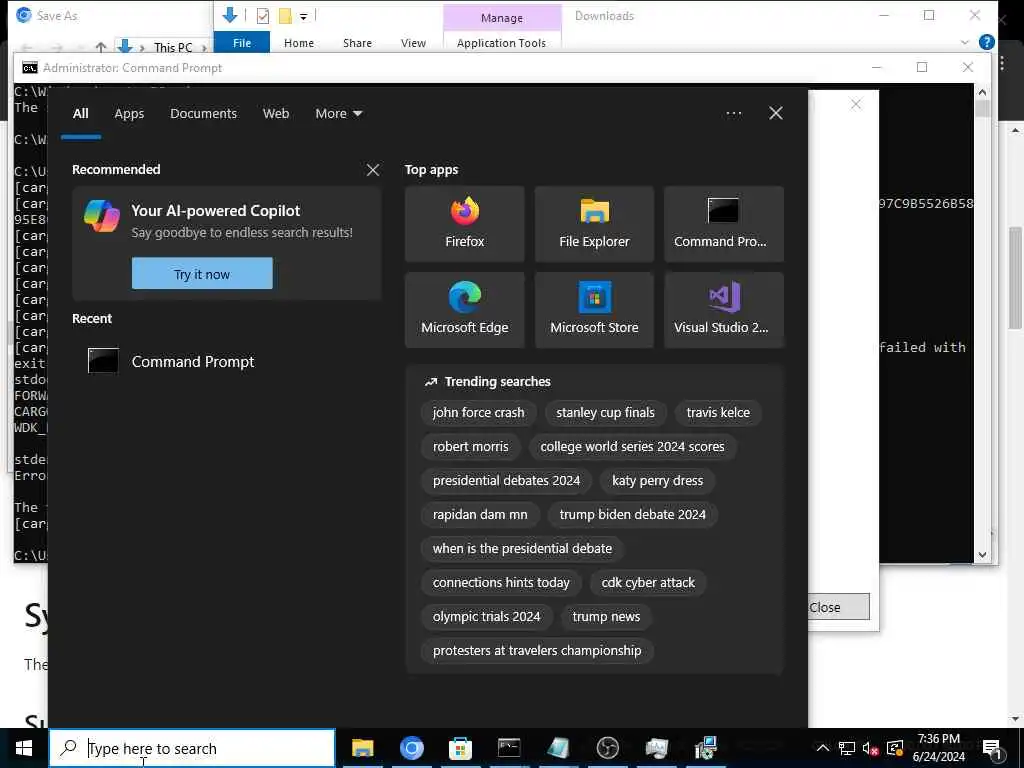Screen dimensions: 1024x768
Task: Click the search magnifier icon in taskbar
Action: 68,748
